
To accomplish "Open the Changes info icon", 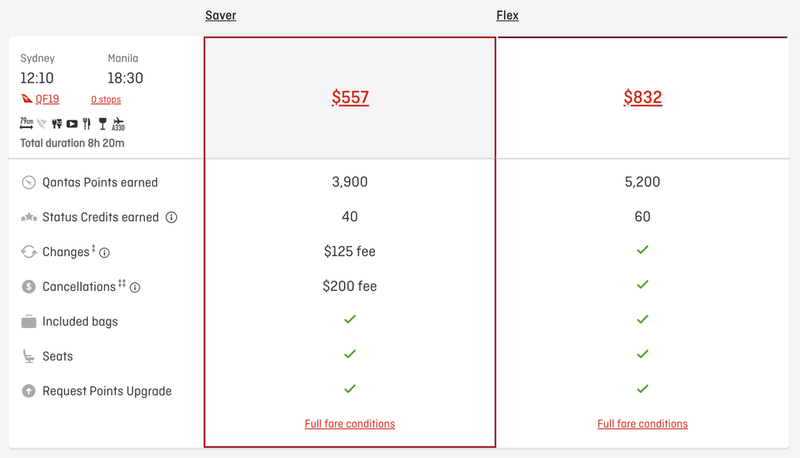I will pyautogui.click(x=105, y=252).
